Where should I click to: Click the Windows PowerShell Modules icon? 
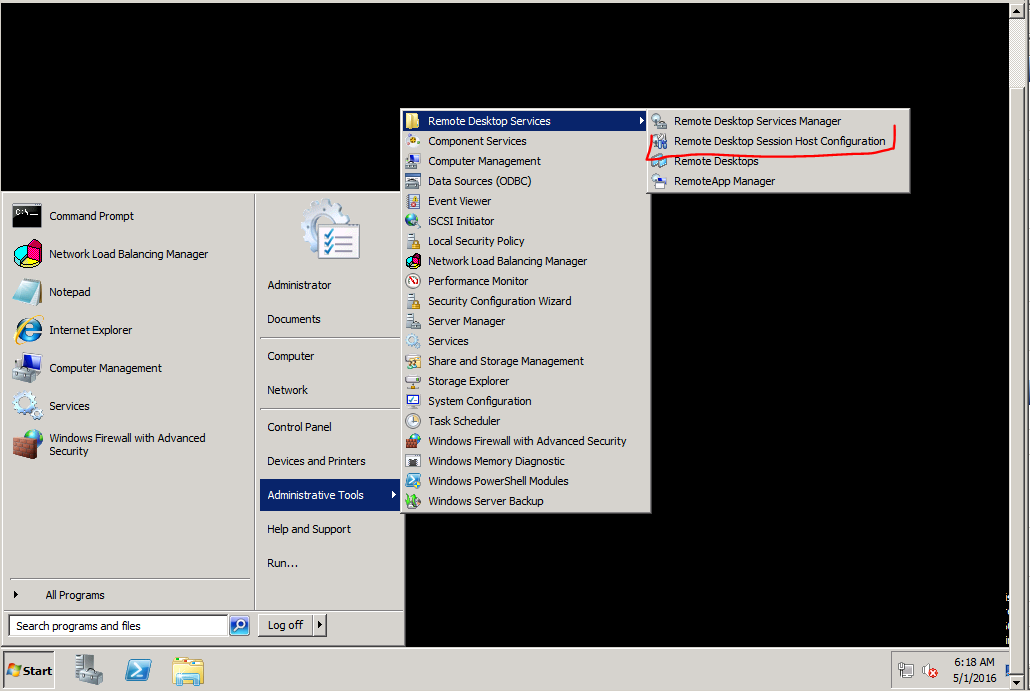click(413, 481)
